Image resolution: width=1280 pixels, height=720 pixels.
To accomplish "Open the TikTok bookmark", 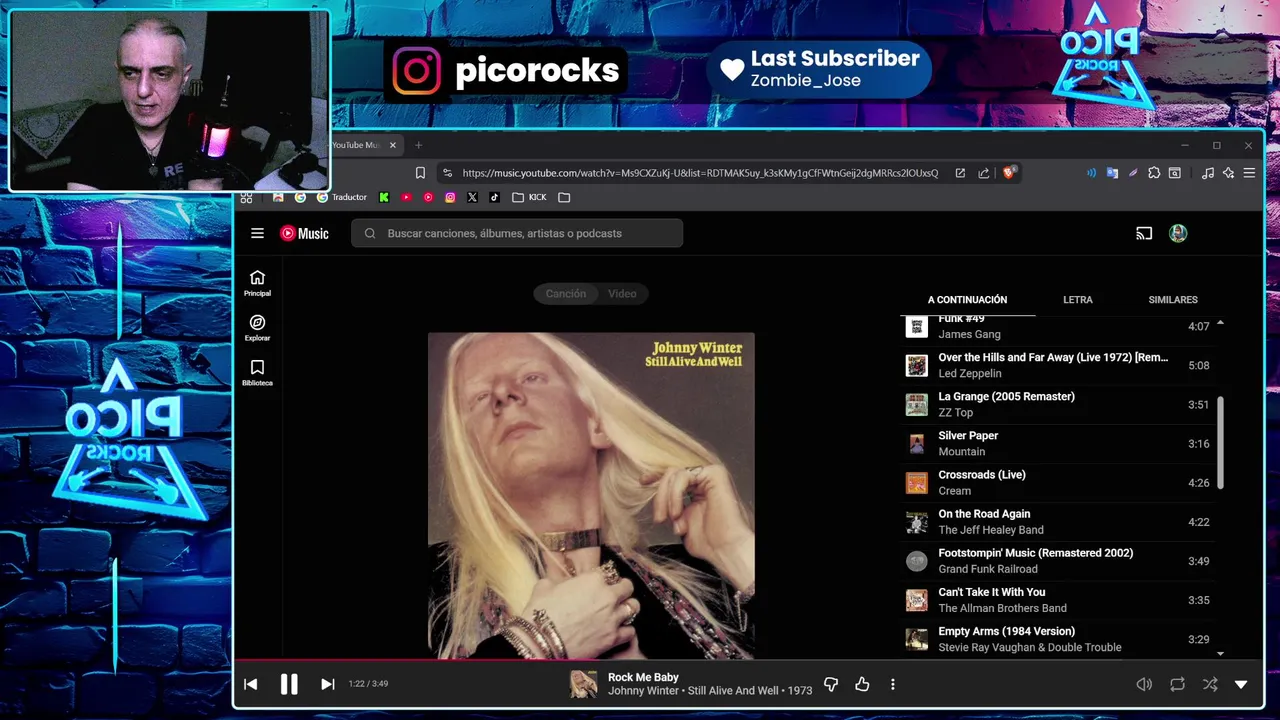I will coord(494,197).
